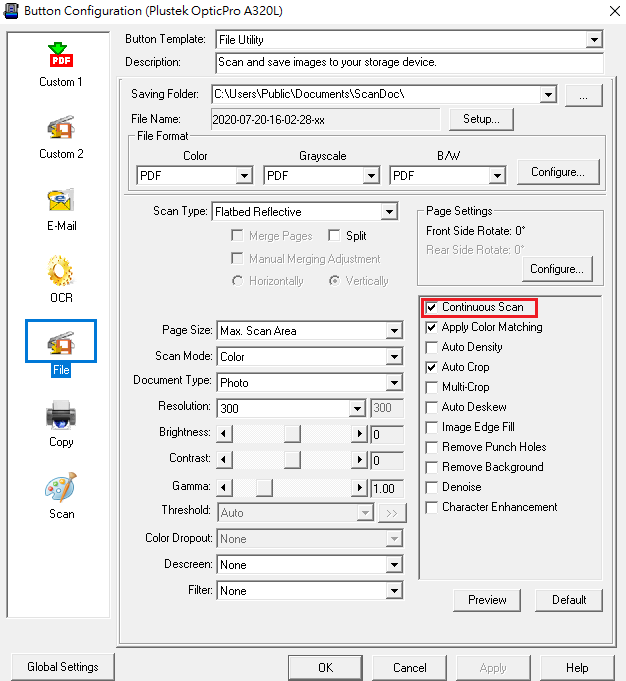Turn on Remove Punch Holes option
The image size is (626, 681).
tap(432, 447)
